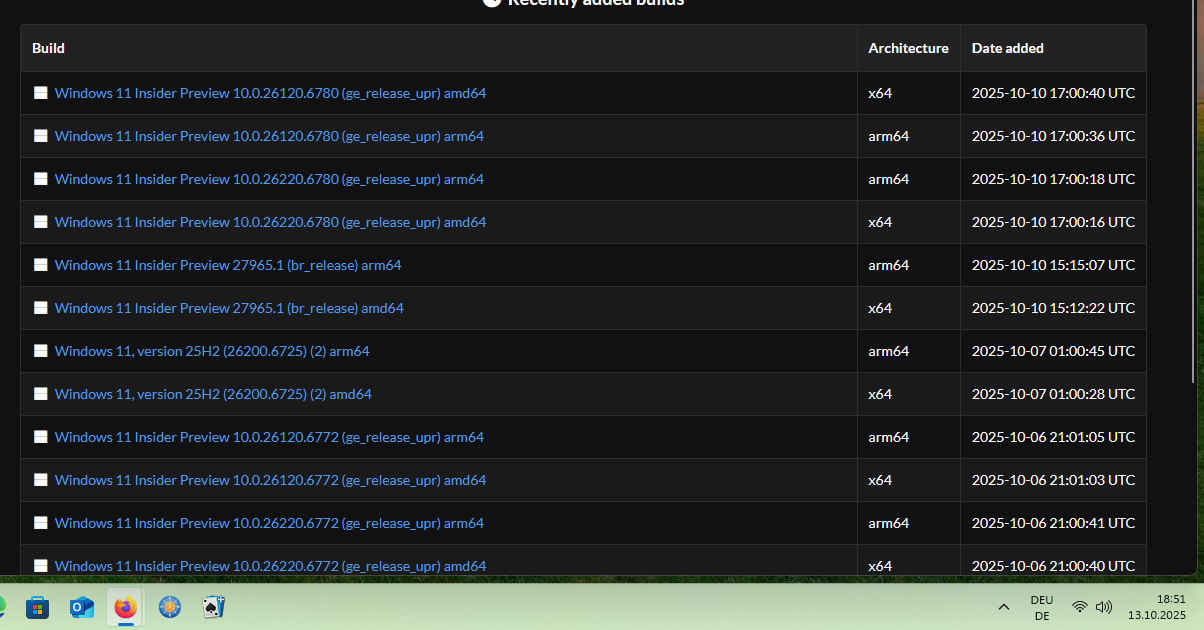
Task: Select date 2025-10-10 17:00:40 UTC
Action: [x=1053, y=93]
